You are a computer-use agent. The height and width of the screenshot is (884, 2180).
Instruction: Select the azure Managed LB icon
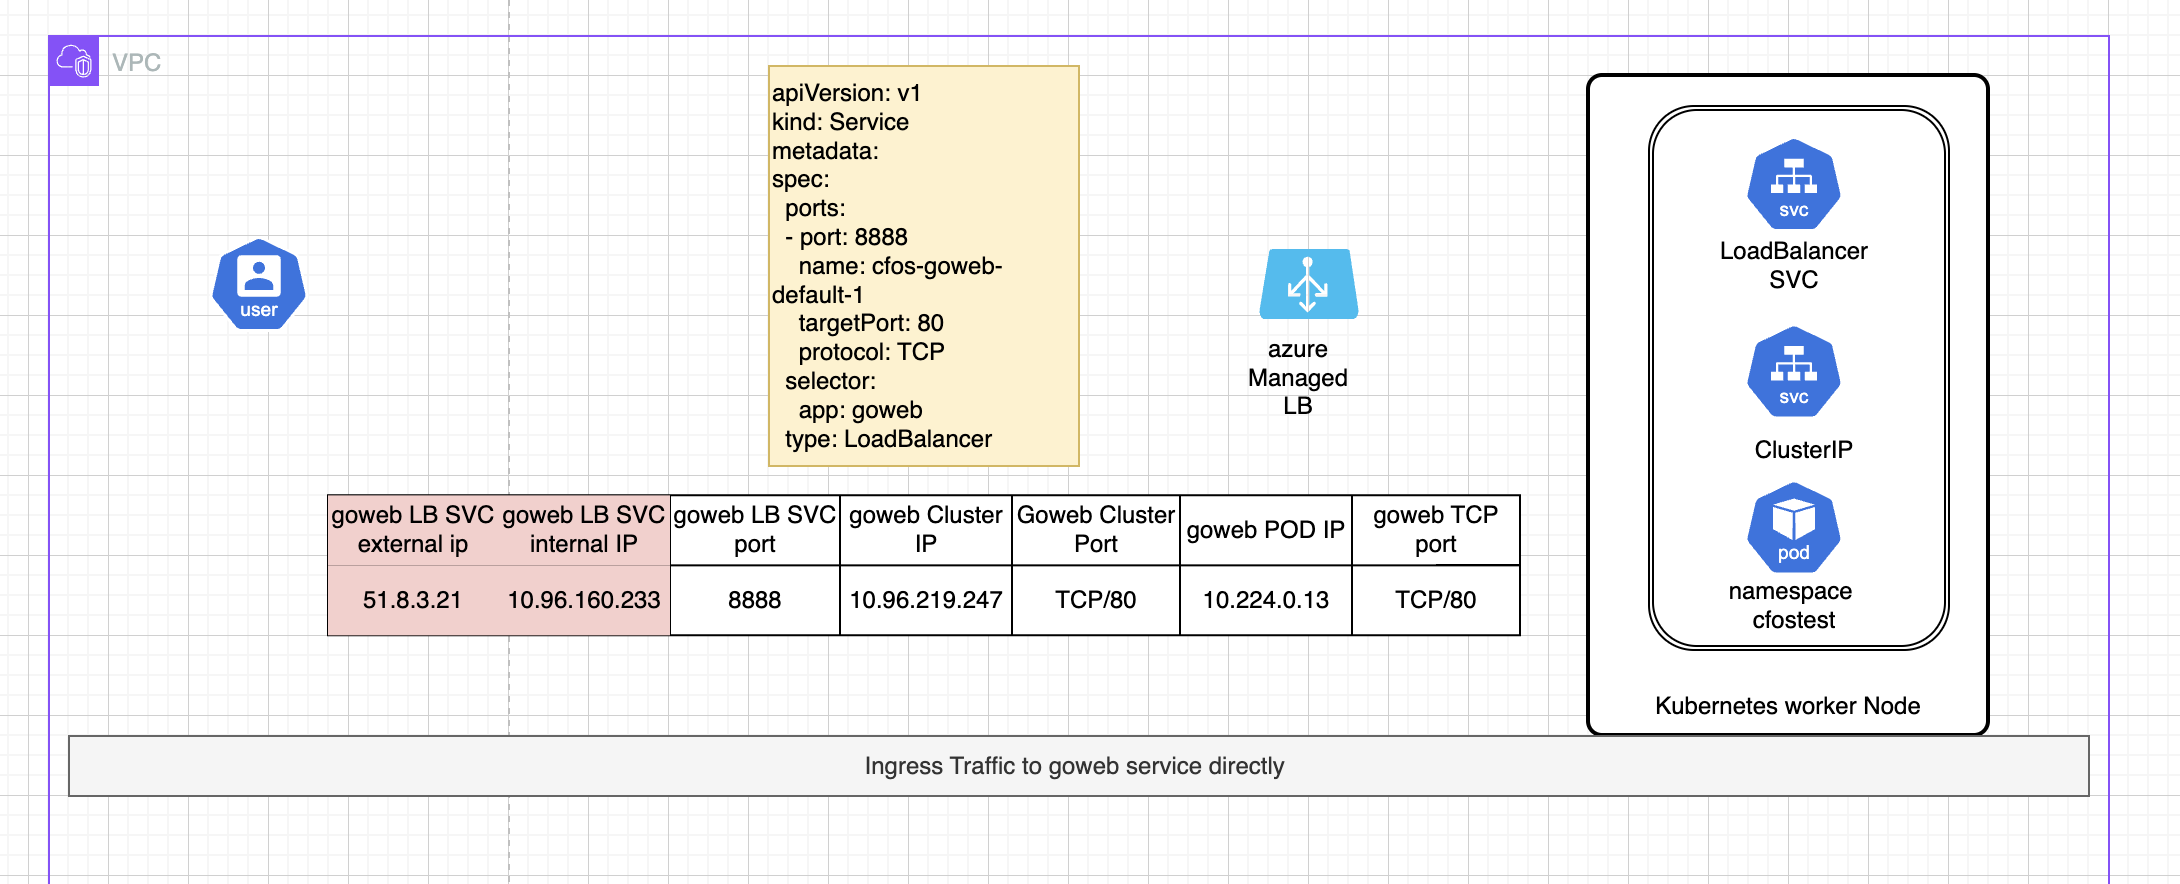(x=1308, y=284)
